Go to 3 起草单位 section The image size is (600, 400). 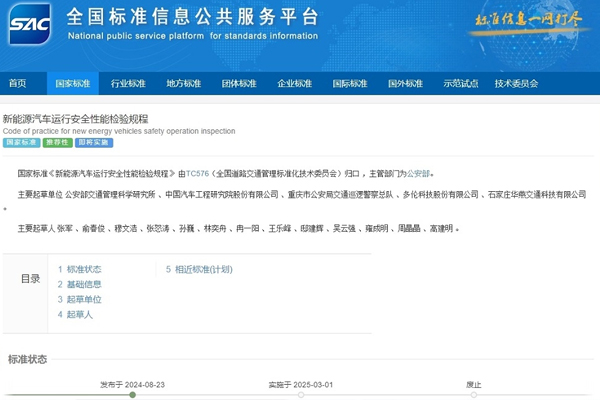point(79,300)
